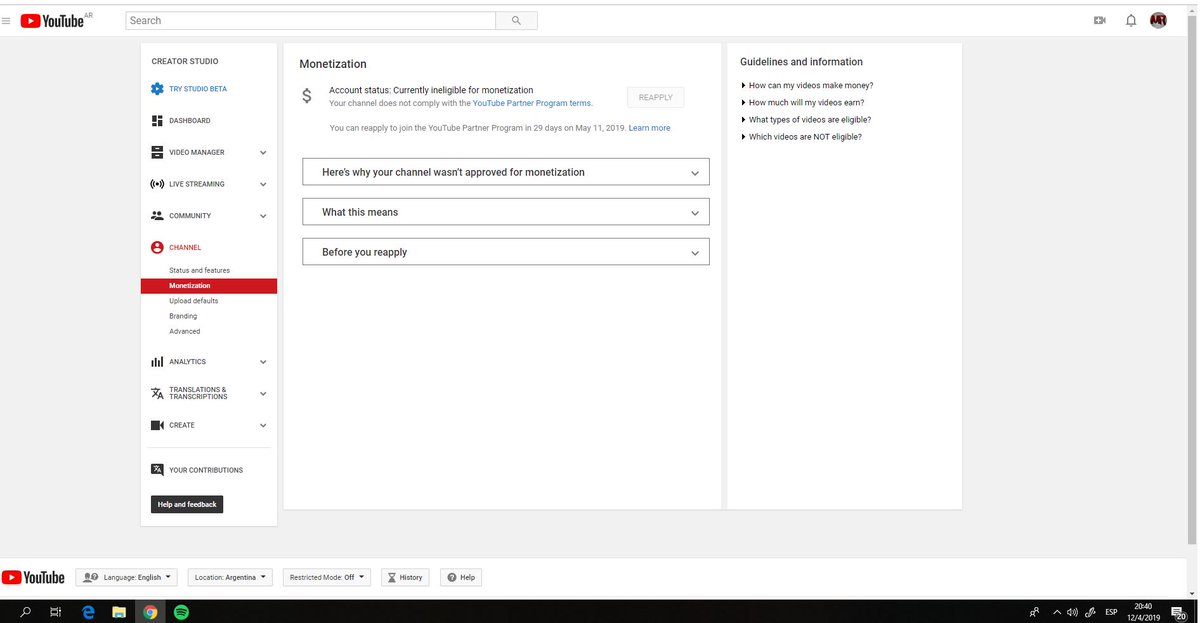This screenshot has height=623, width=1200.
Task: Expand "Which videos are NOT eligible?"
Action: pyautogui.click(x=801, y=137)
